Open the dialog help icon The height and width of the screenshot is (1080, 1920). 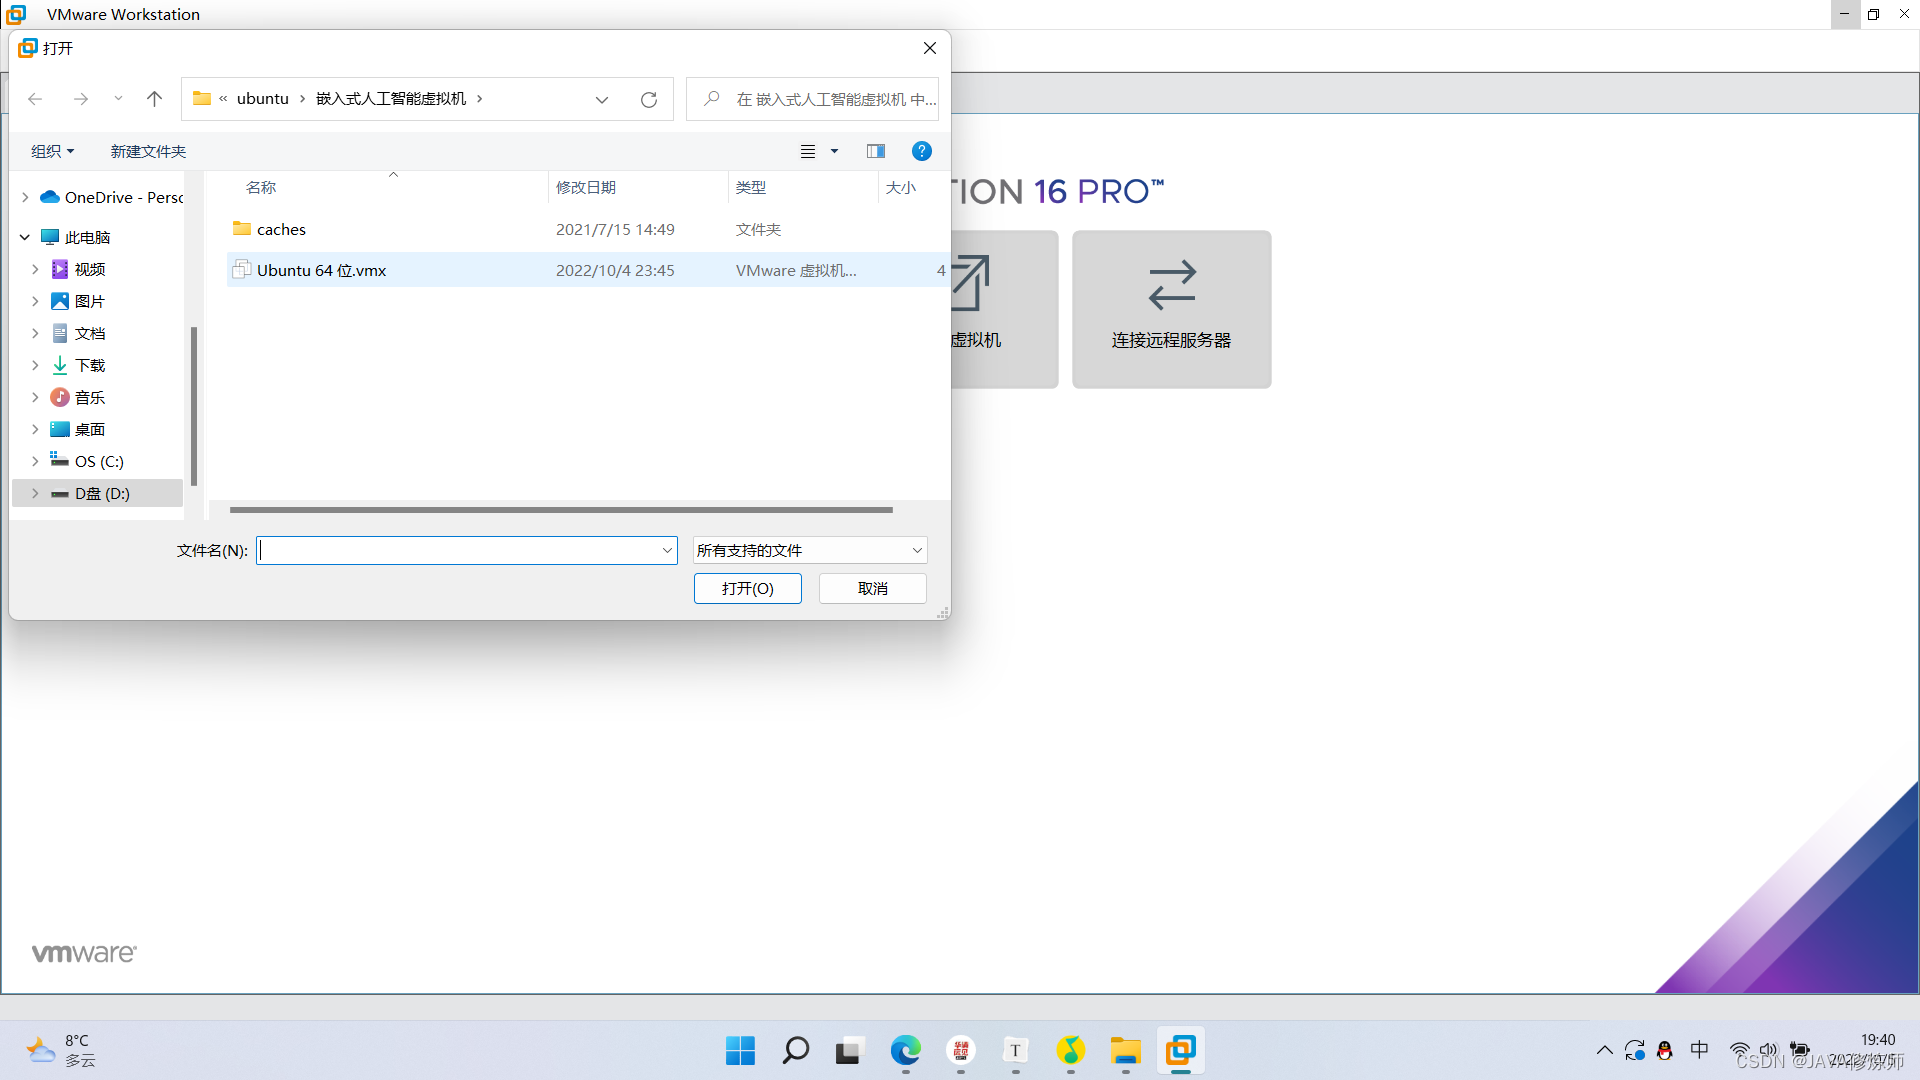[922, 151]
